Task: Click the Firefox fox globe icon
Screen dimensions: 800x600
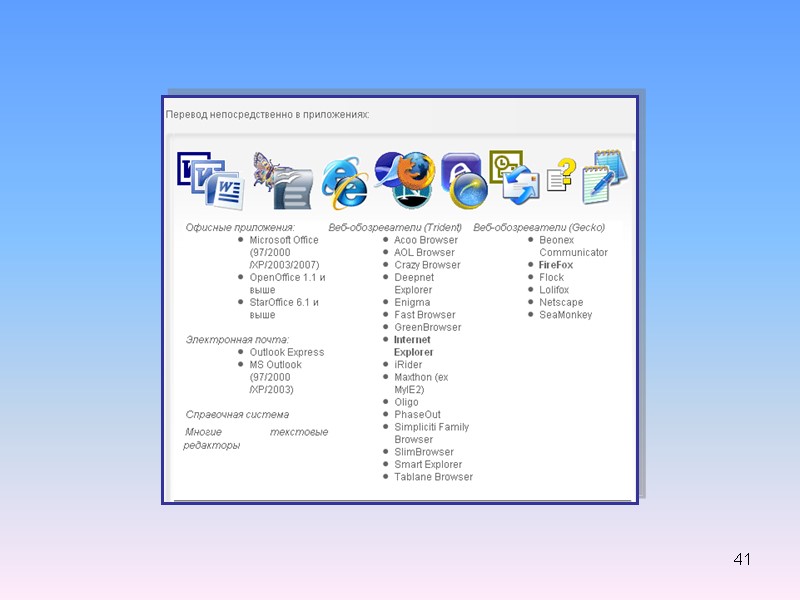Action: click(414, 169)
